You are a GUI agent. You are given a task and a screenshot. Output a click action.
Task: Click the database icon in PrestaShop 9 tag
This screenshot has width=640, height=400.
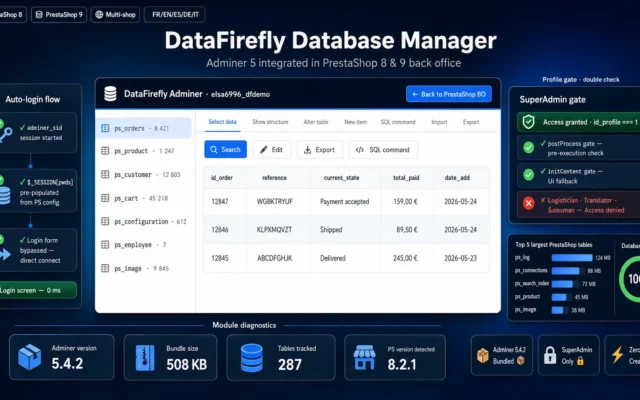(39, 15)
